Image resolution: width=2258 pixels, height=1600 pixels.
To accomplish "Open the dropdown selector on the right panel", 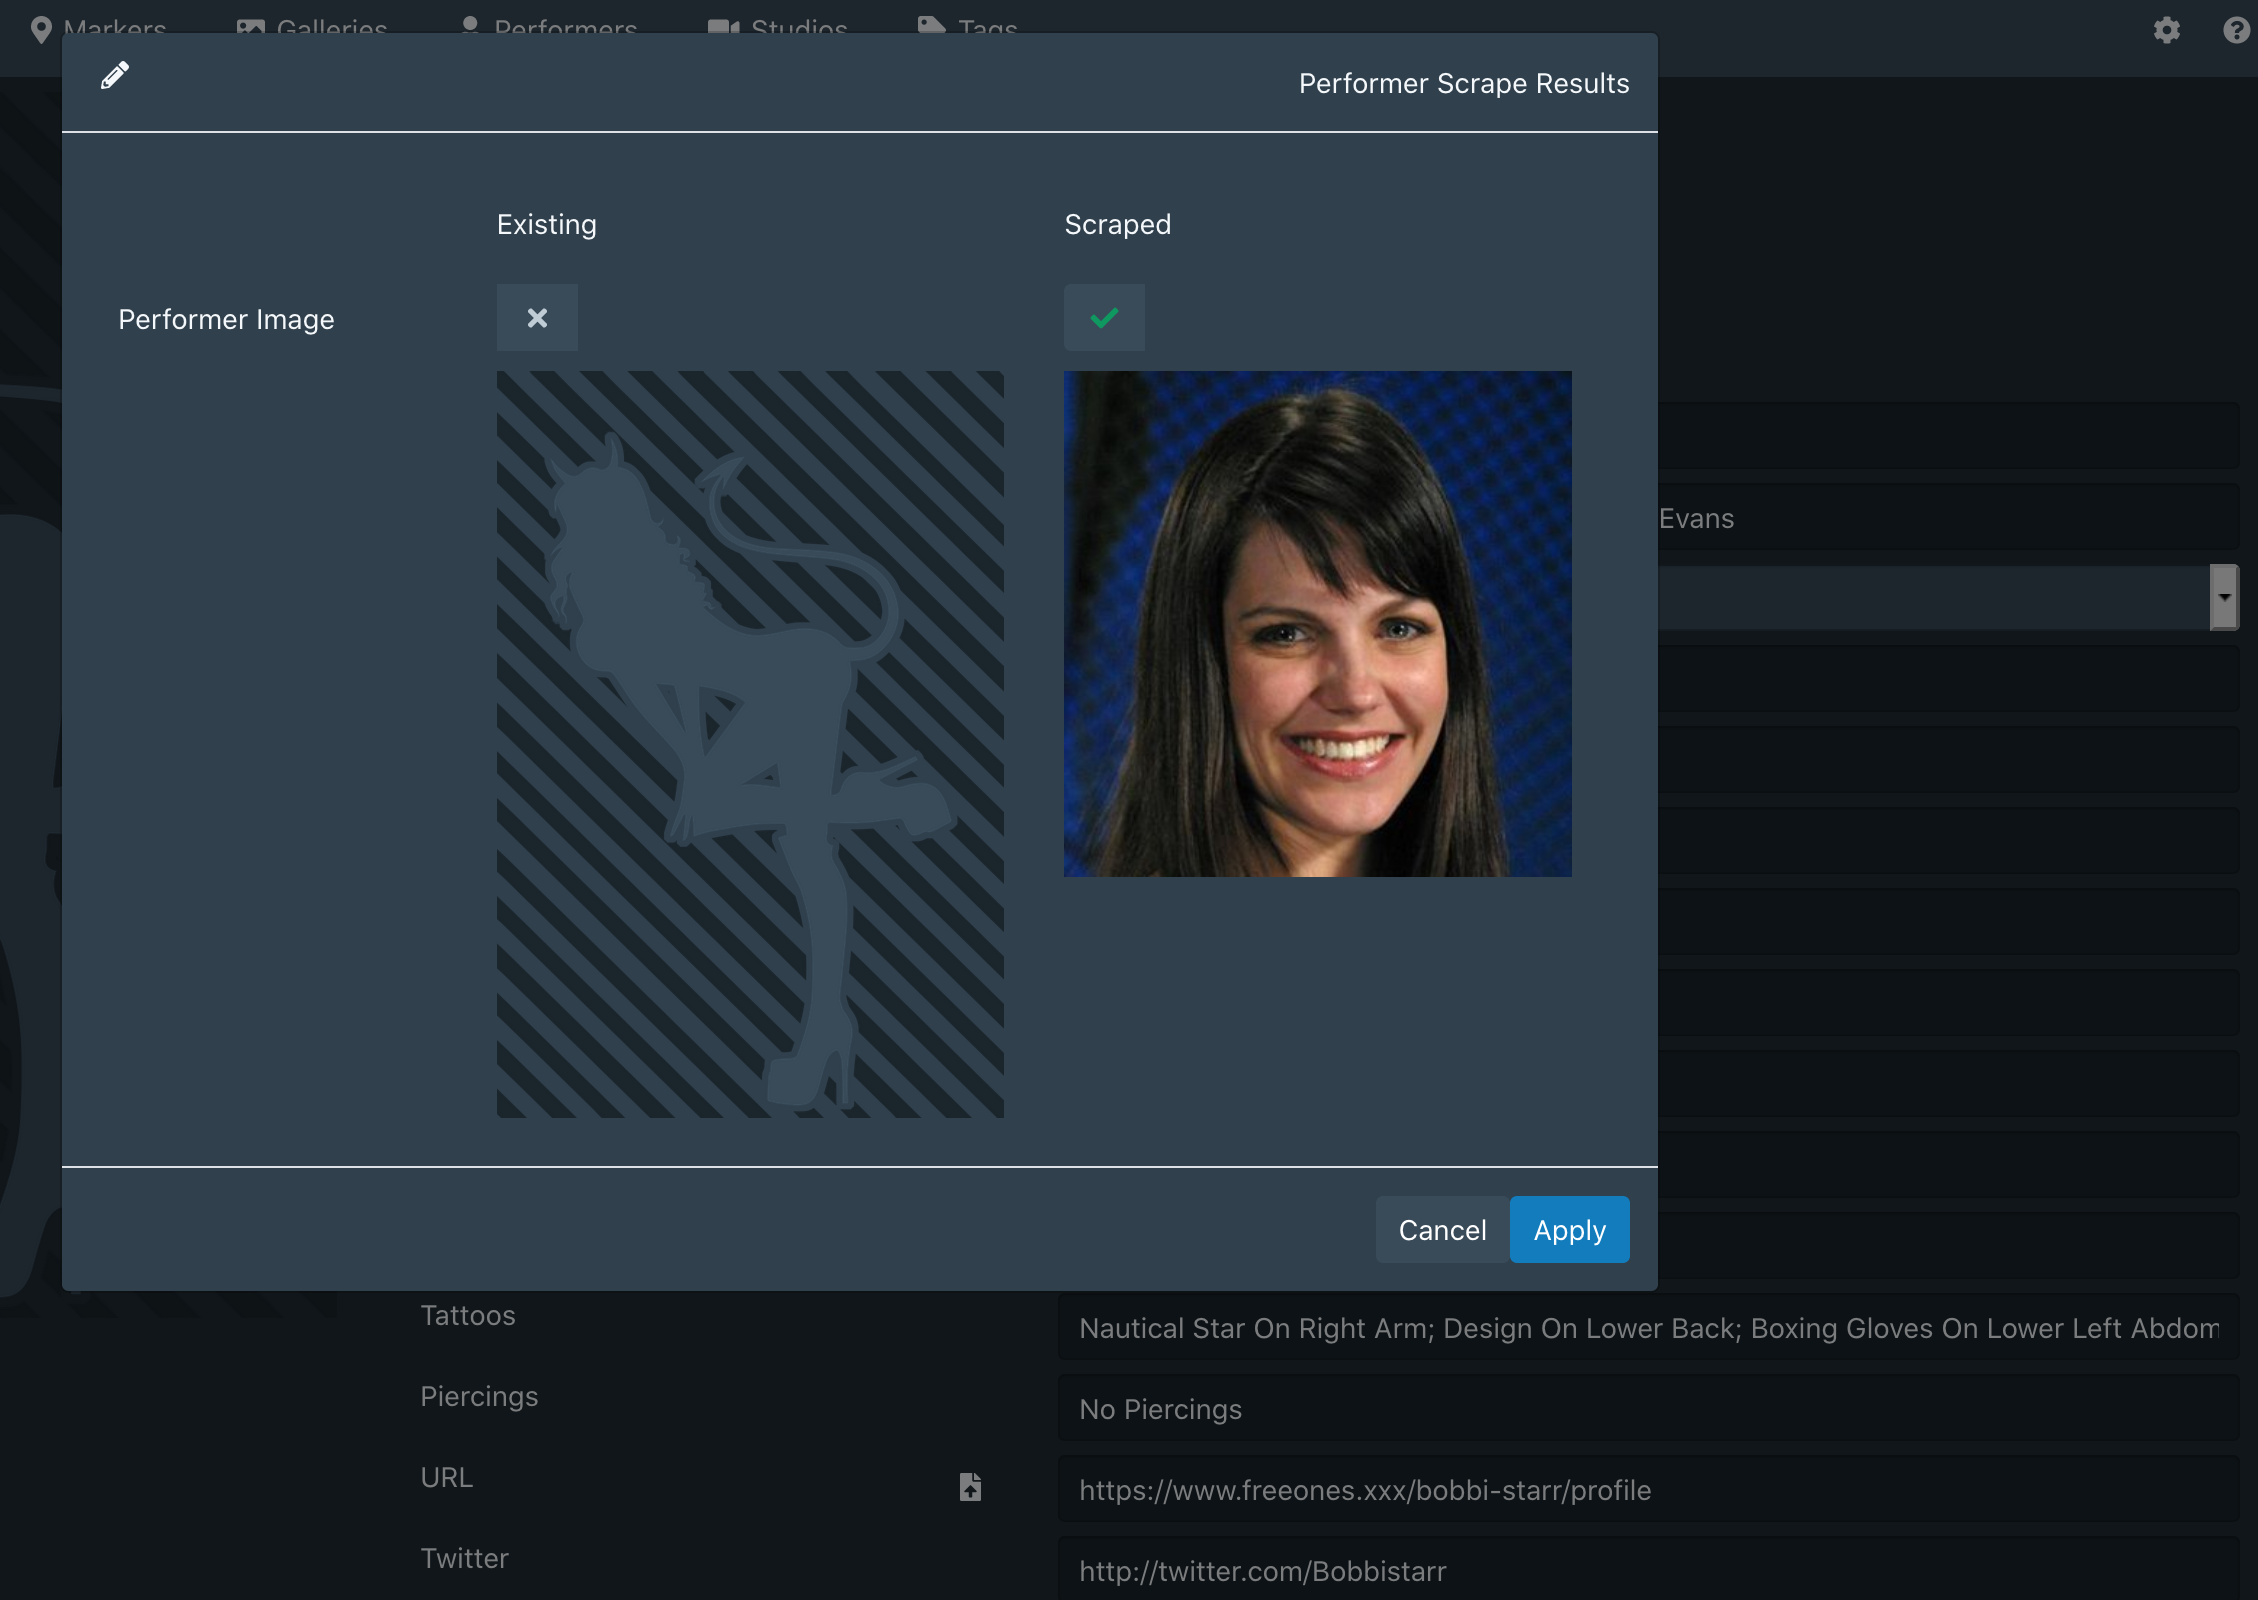I will [x=2224, y=596].
